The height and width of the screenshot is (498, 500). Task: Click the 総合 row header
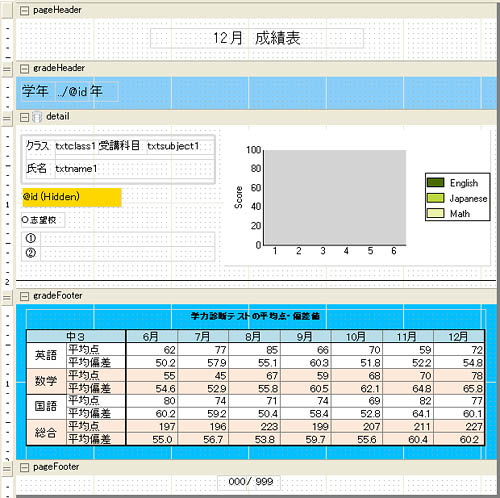pyautogui.click(x=46, y=432)
